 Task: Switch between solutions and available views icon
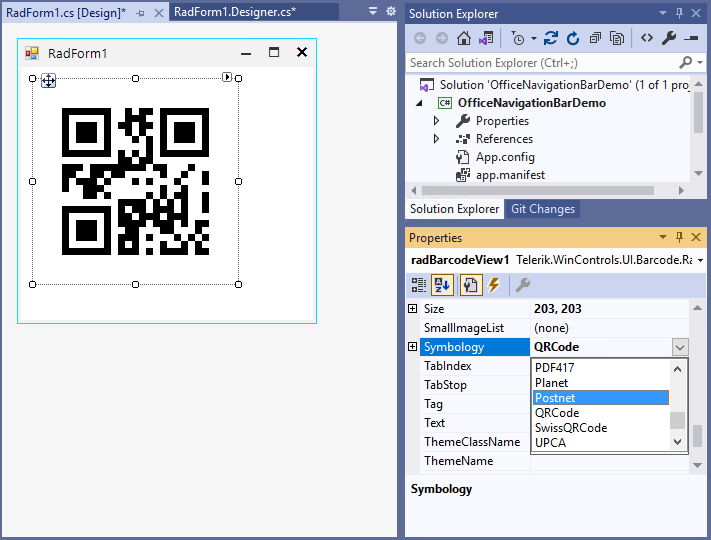486,39
